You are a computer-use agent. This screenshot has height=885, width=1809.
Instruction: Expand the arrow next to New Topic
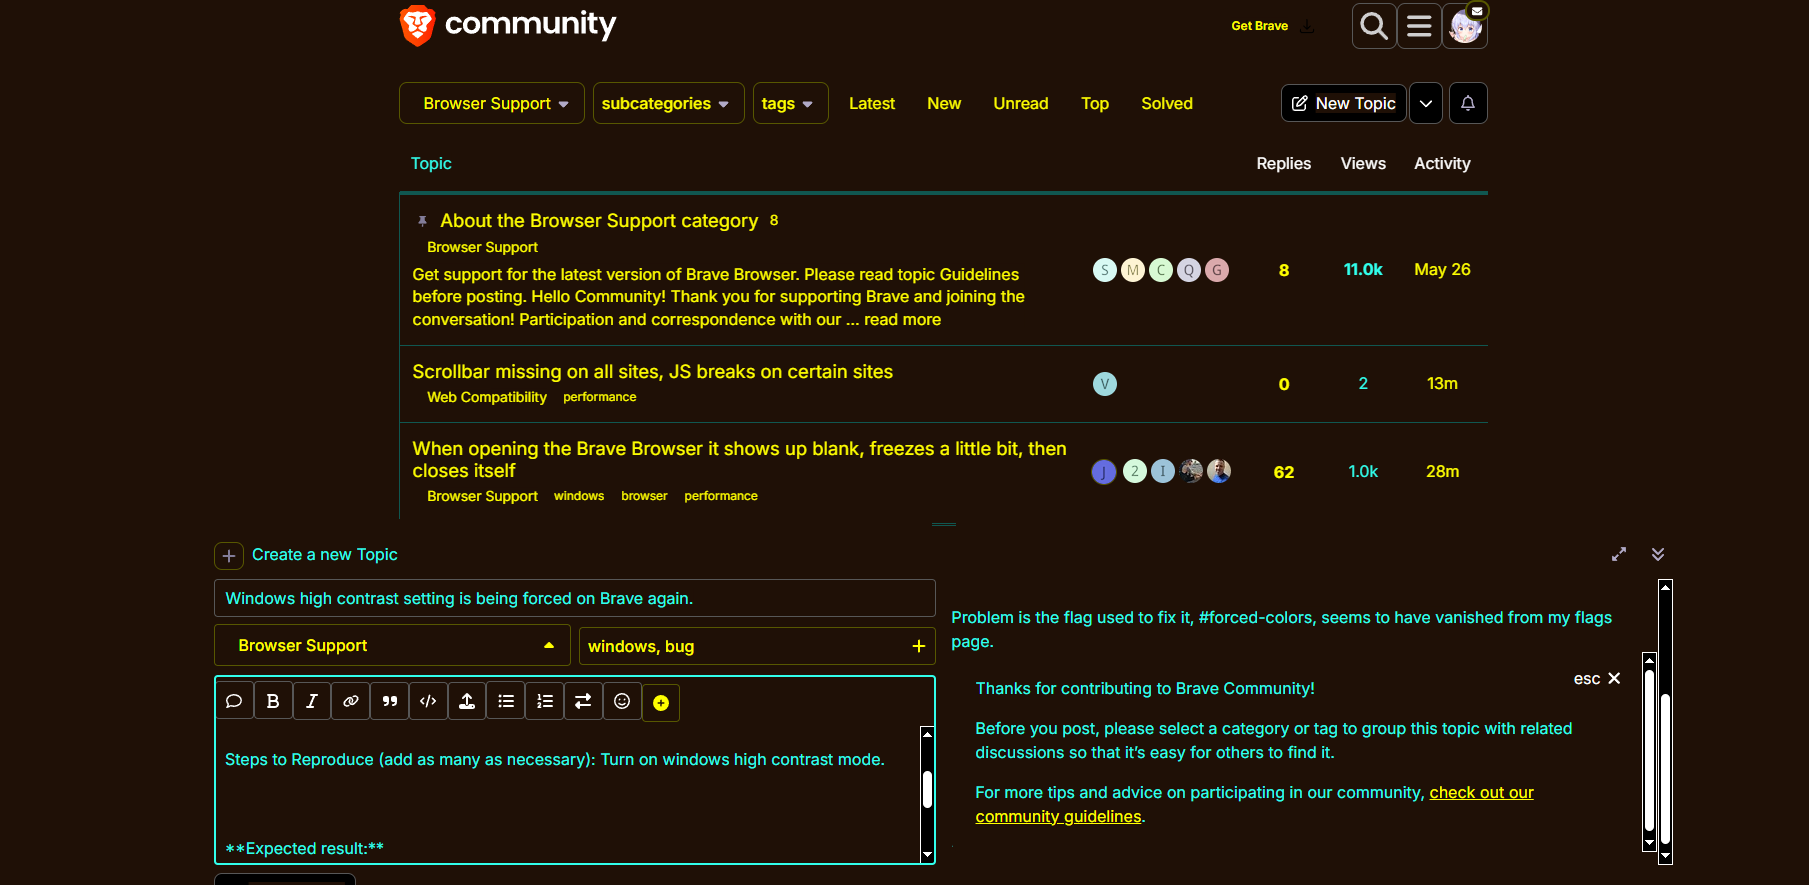point(1426,103)
